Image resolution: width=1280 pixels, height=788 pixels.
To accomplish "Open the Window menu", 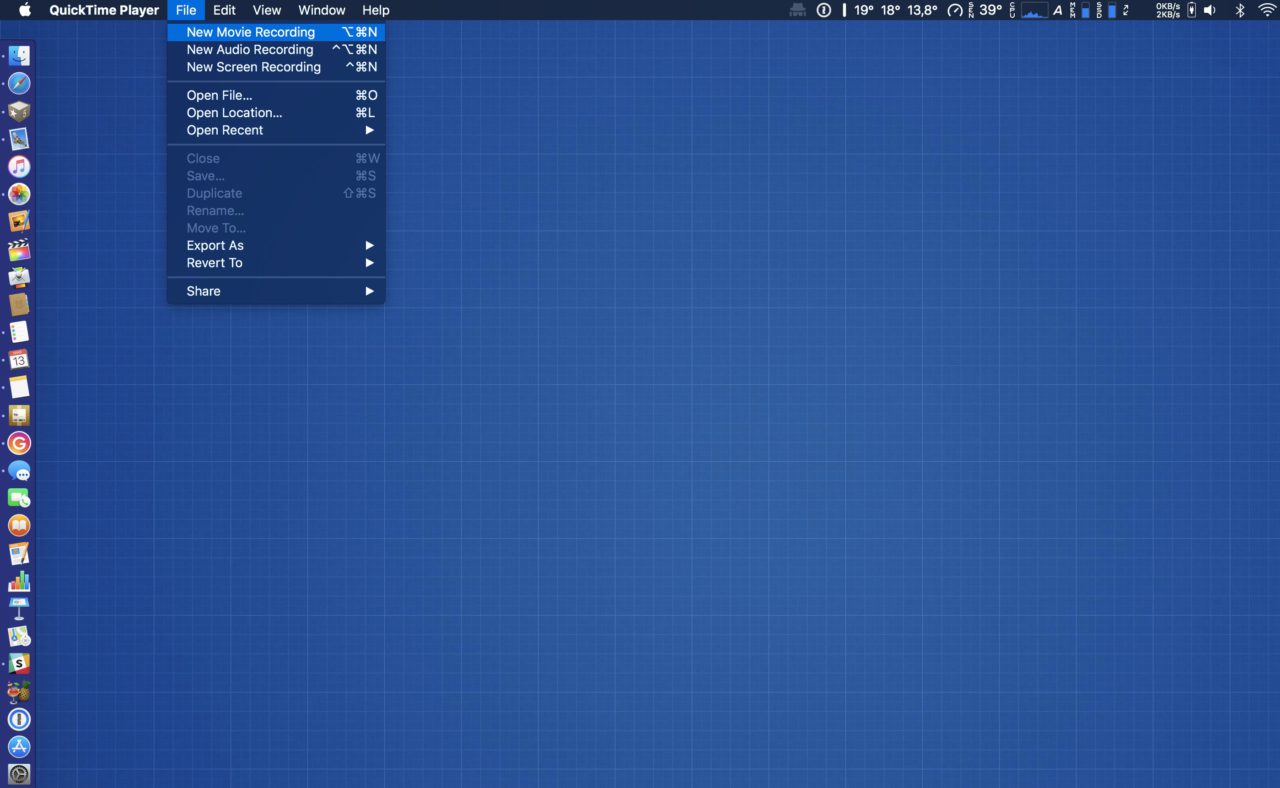I will [322, 10].
